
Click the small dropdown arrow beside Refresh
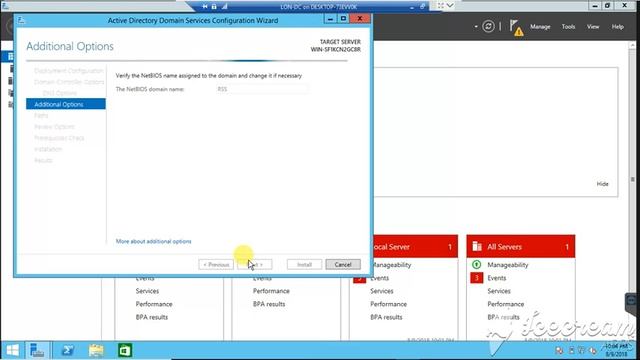pyautogui.click(x=476, y=27)
